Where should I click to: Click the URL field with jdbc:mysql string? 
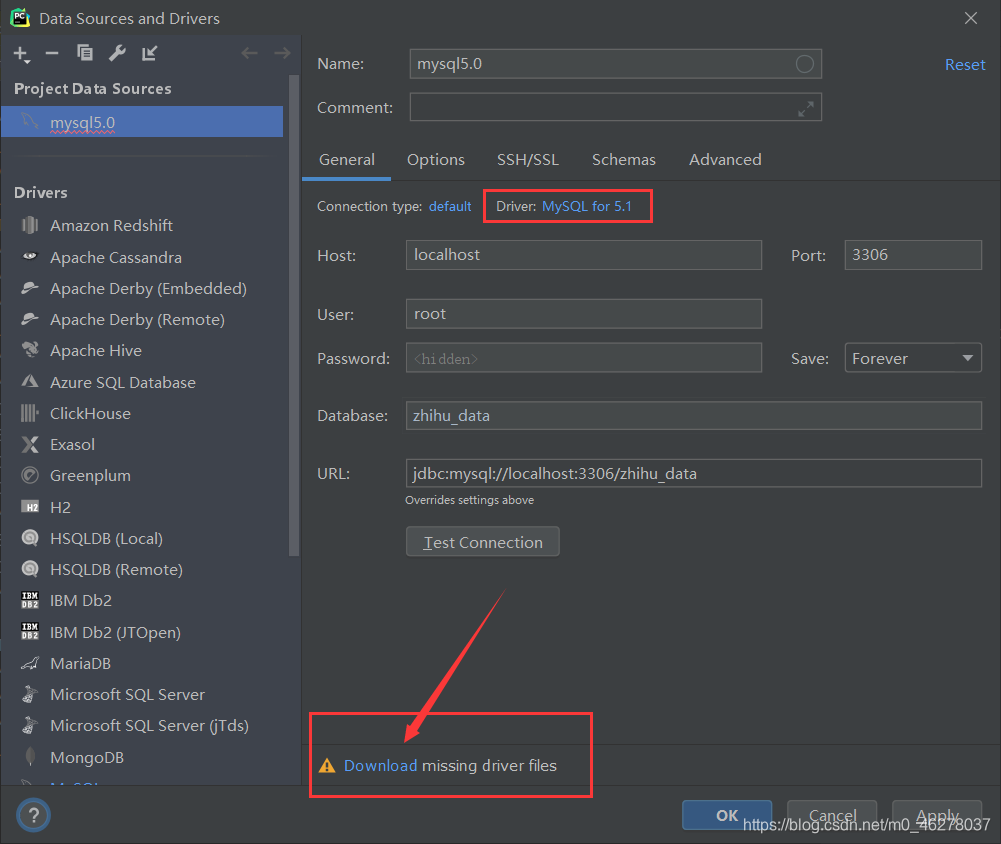click(x=693, y=473)
